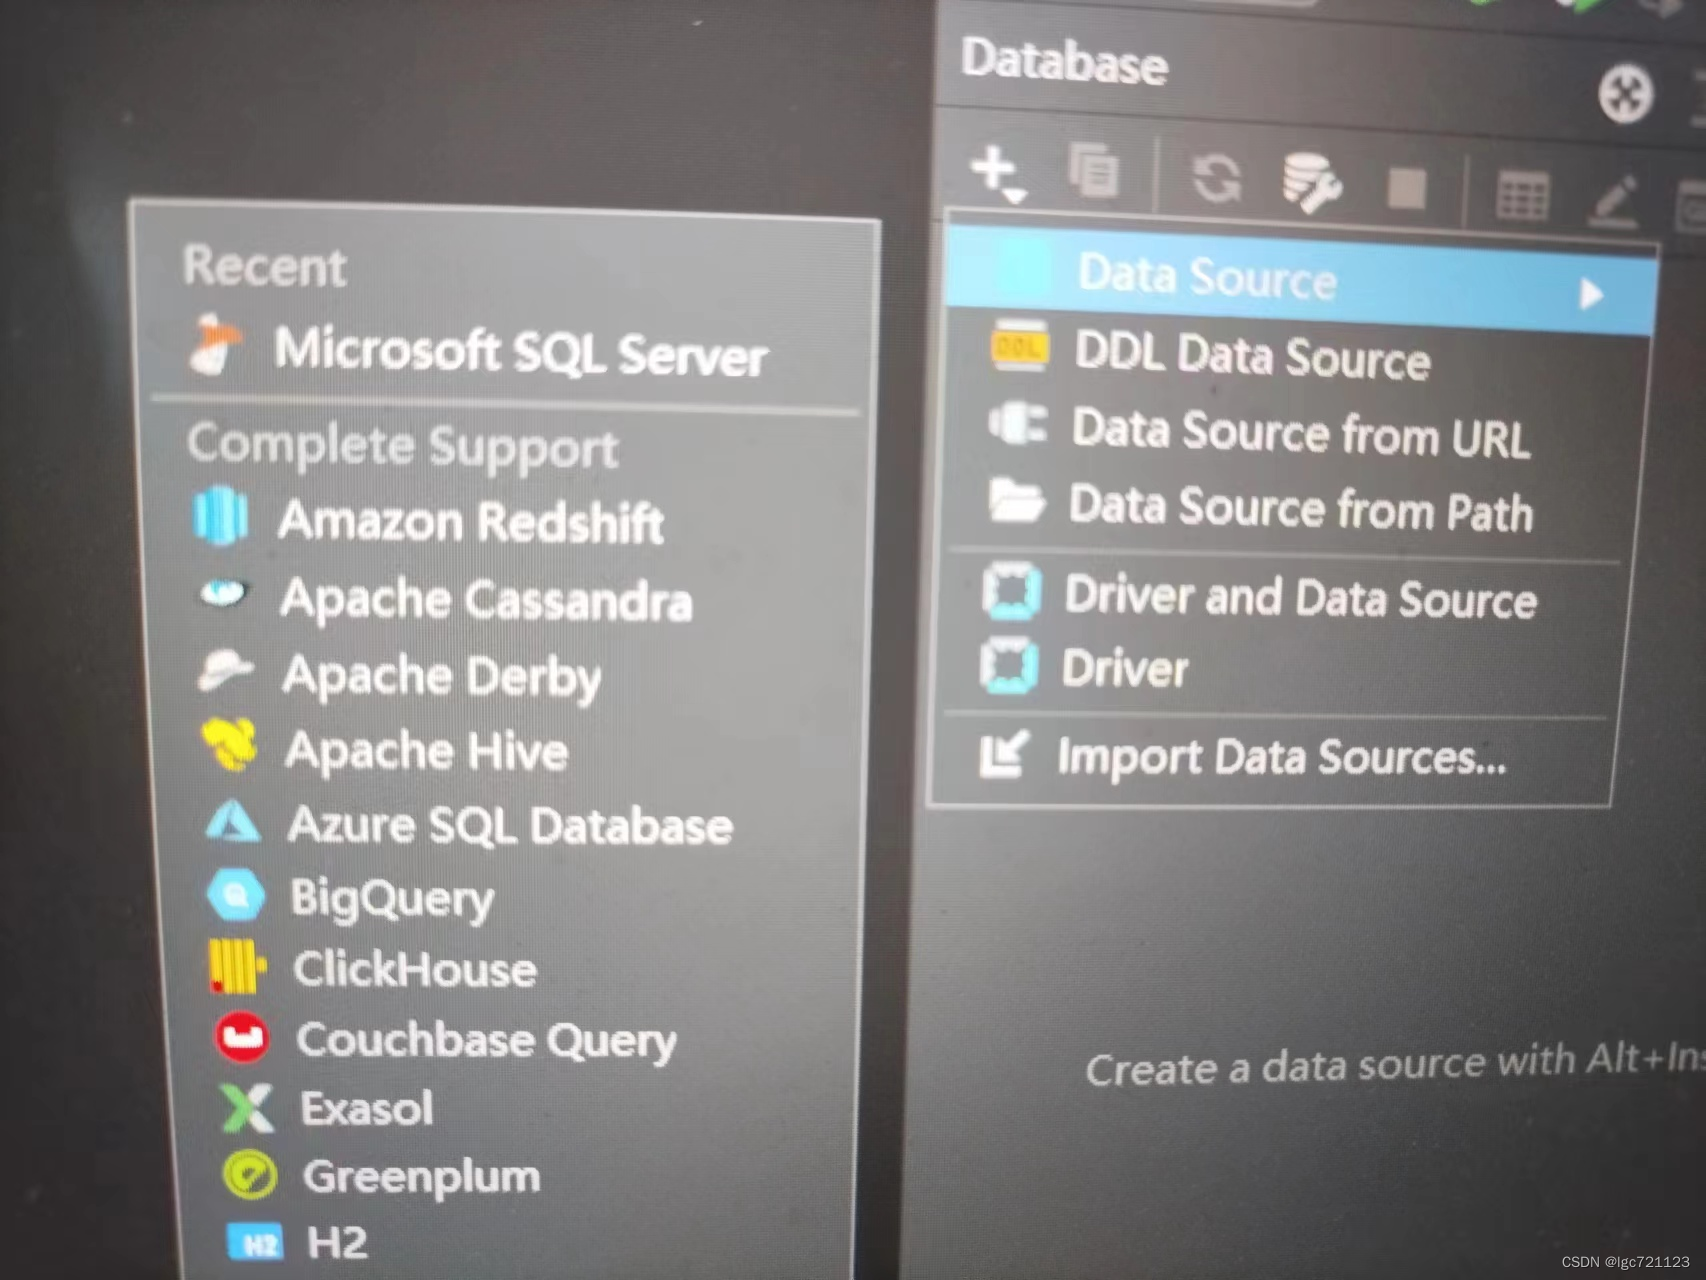Click the Duplicate data source icon
This screenshot has height=1280, width=1706.
tap(1093, 170)
